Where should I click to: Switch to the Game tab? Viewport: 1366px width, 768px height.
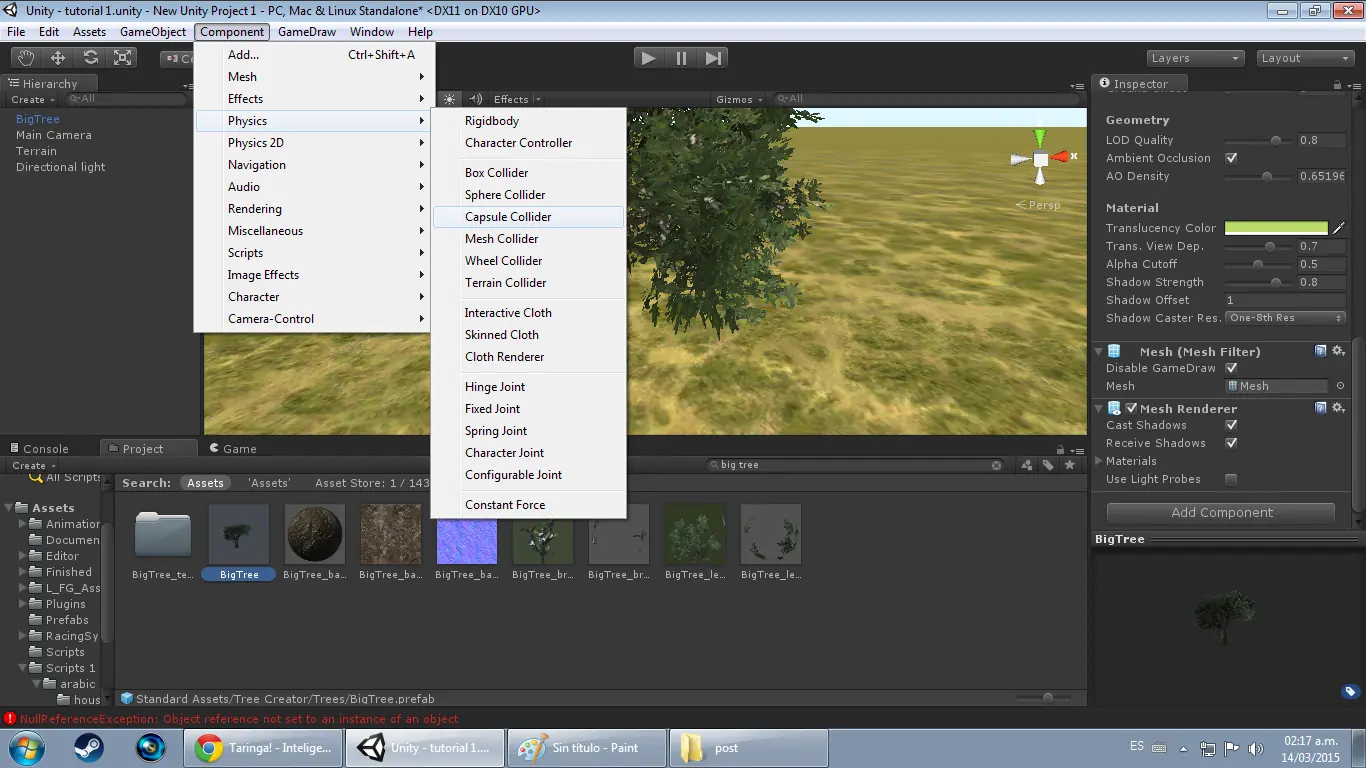click(231, 449)
